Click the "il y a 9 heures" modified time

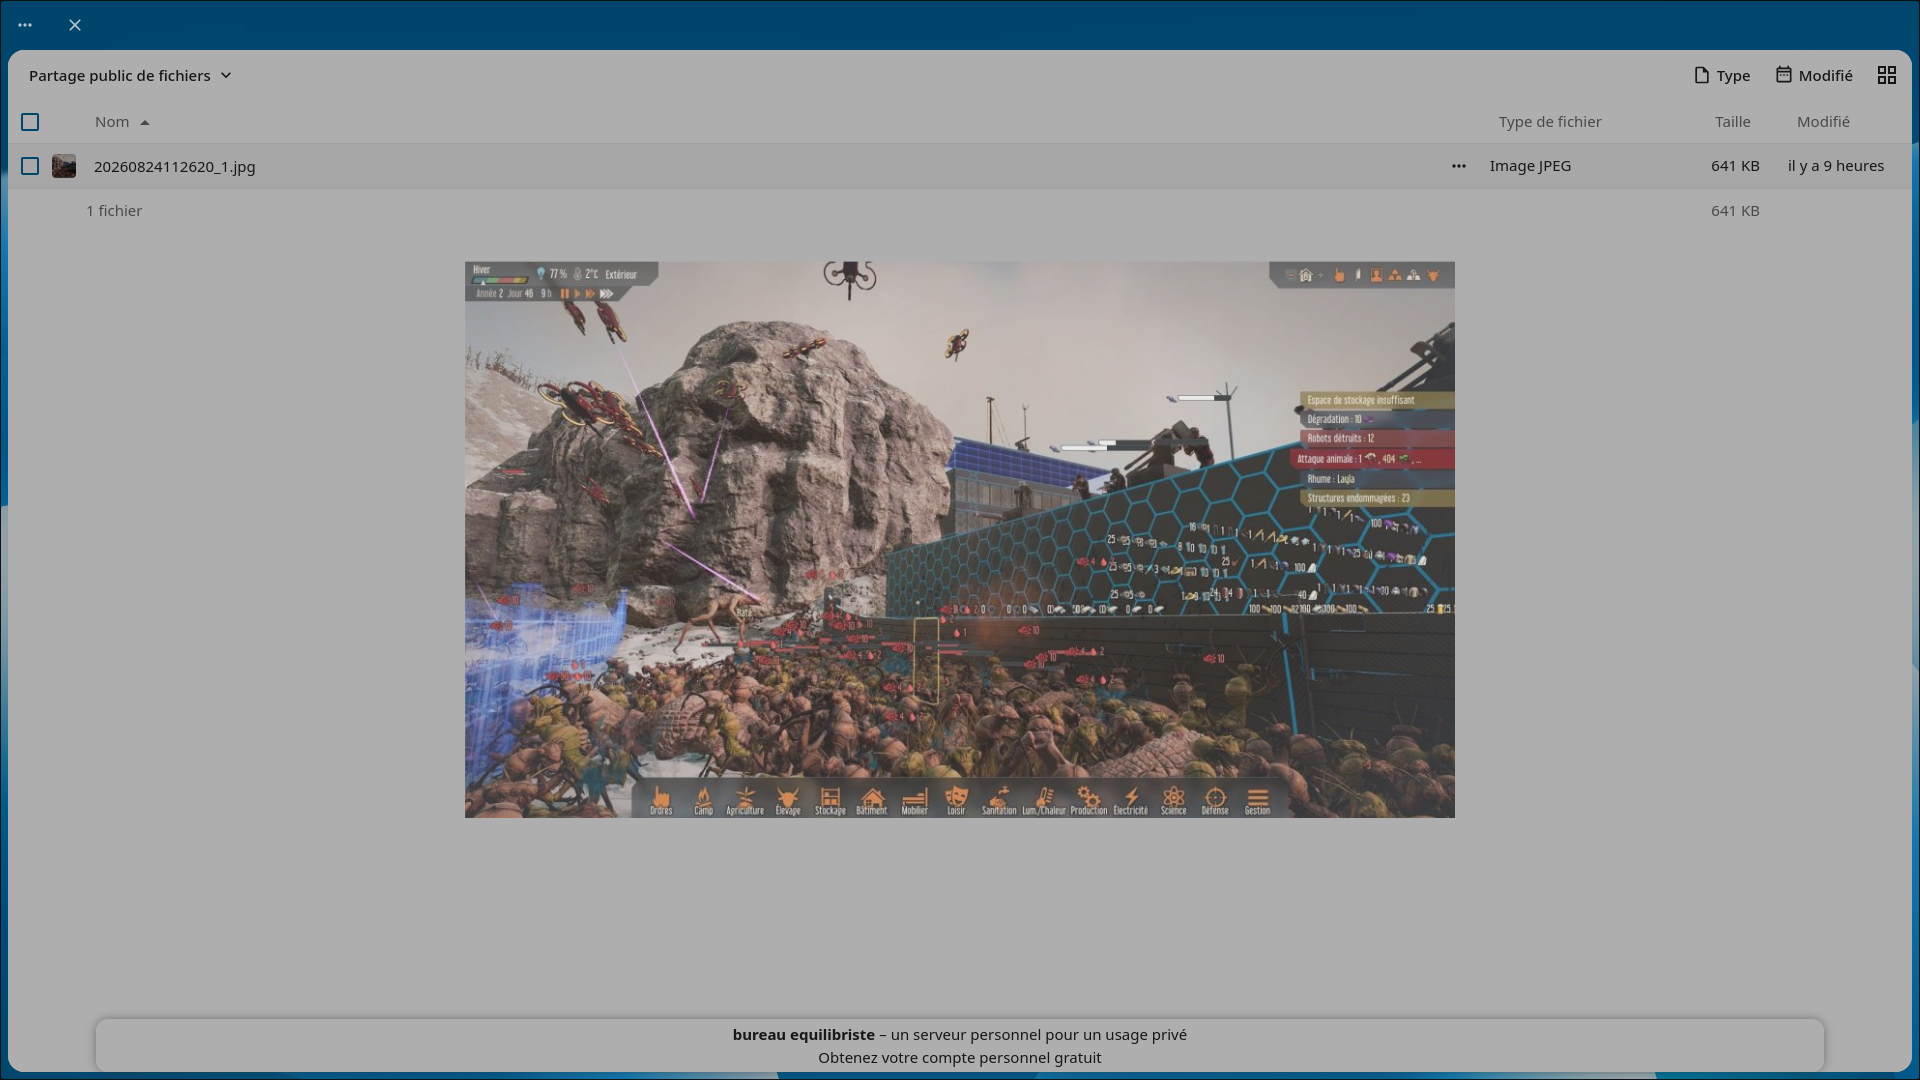1836,166
